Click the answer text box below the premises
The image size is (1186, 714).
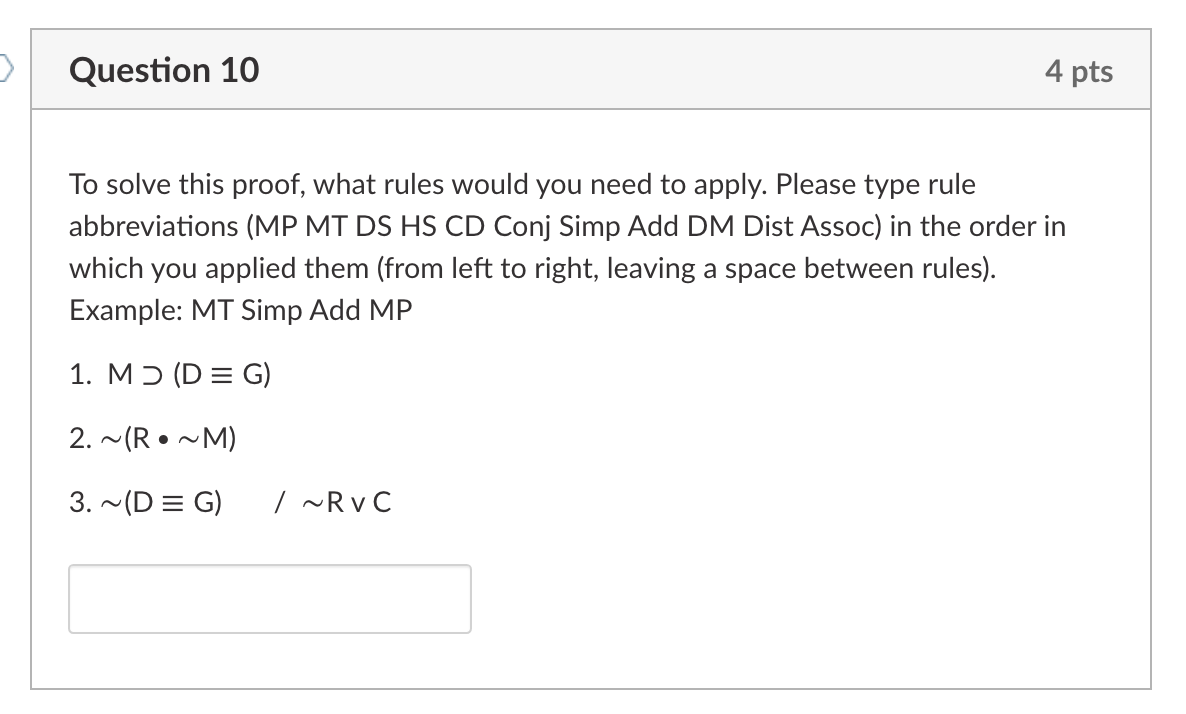[270, 599]
